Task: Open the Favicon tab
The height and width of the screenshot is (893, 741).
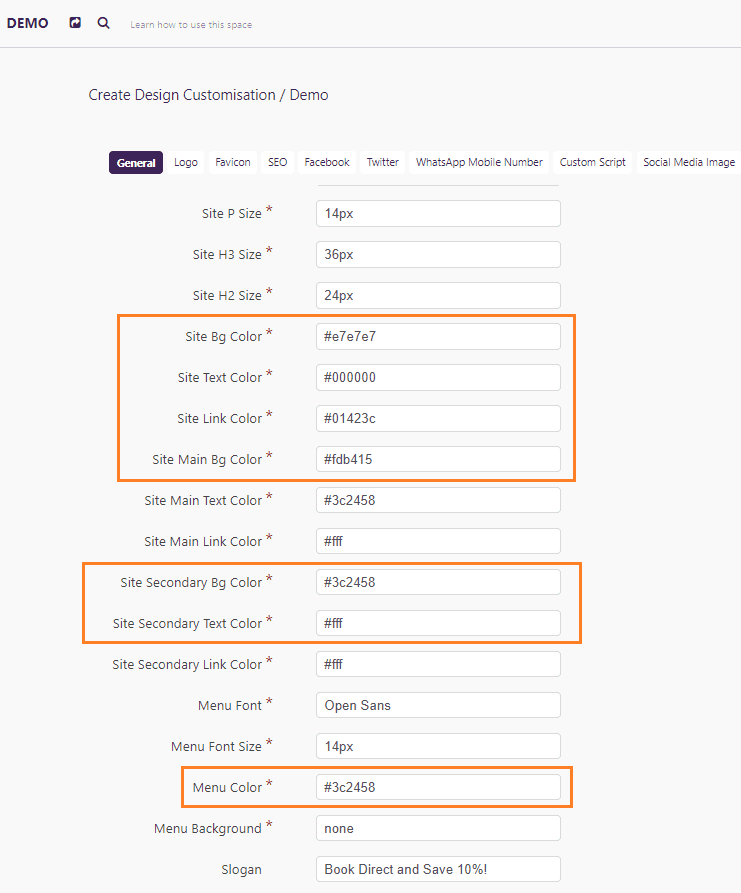Action: (233, 162)
